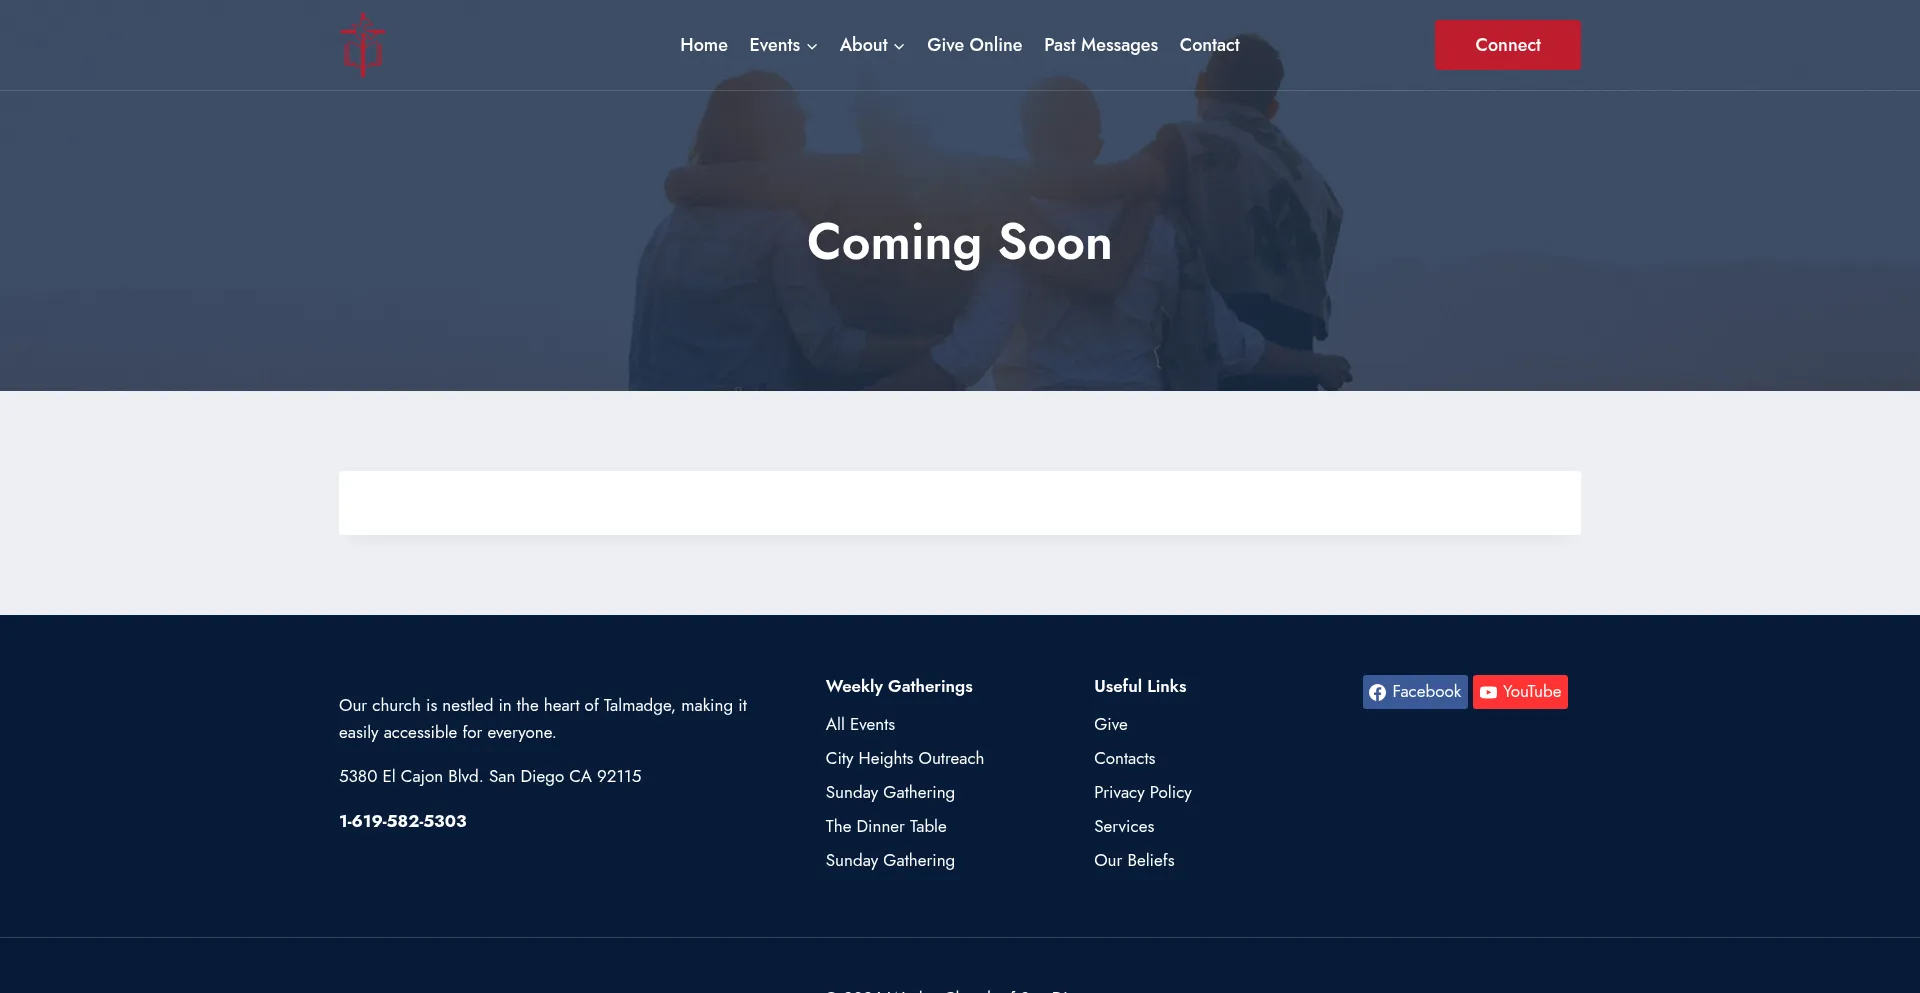Open the Facebook social link

pyautogui.click(x=1414, y=692)
